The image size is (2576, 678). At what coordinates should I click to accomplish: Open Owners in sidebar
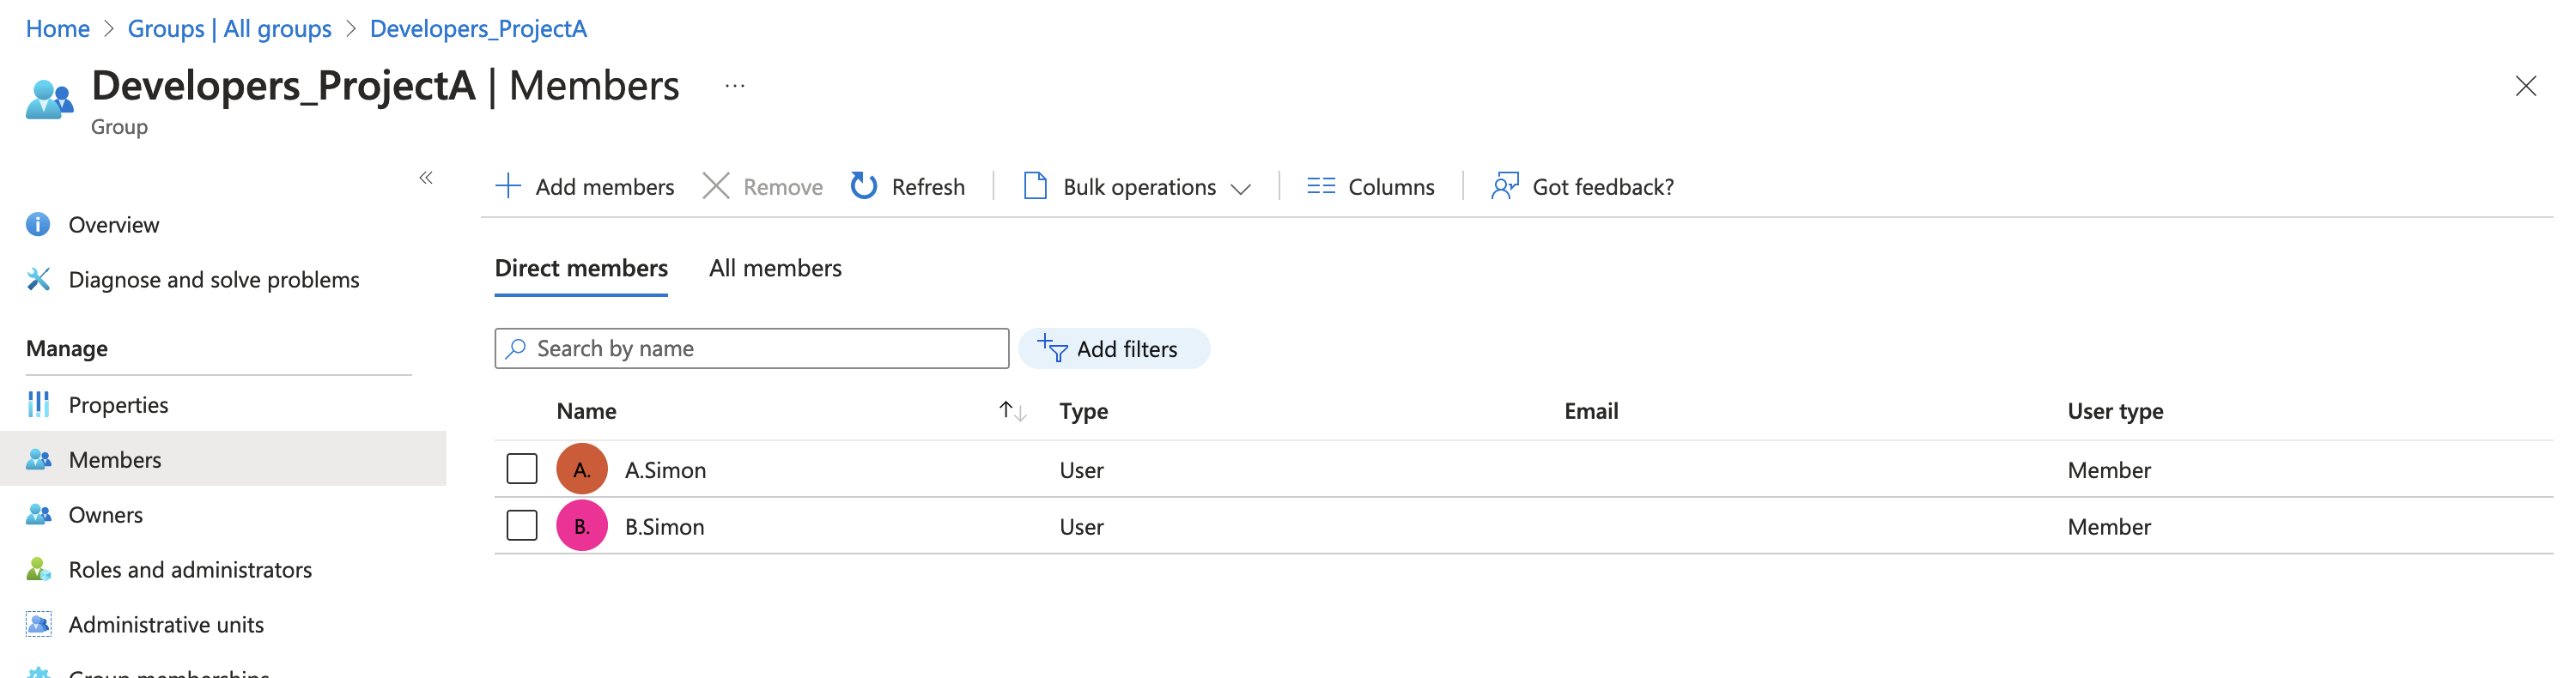pos(105,515)
